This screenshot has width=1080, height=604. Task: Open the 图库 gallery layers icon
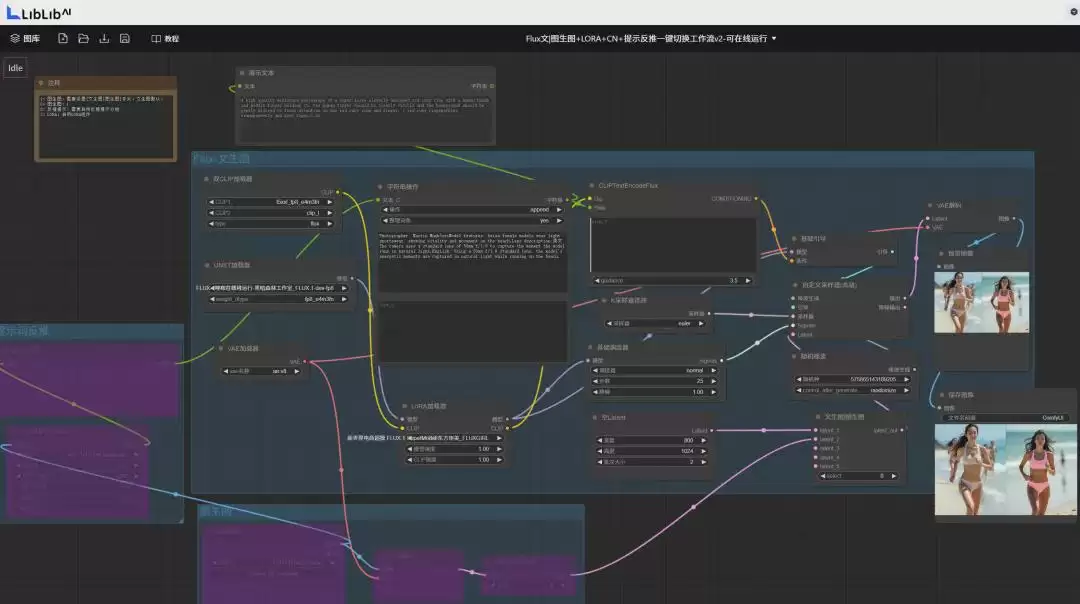pos(14,39)
